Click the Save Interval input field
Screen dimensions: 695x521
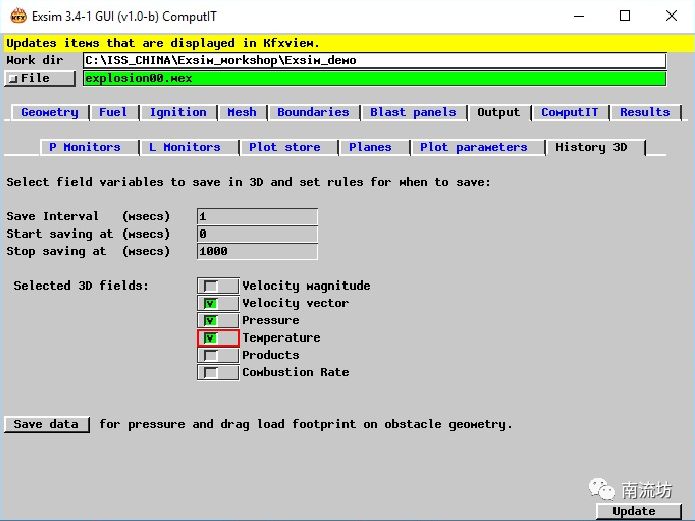(x=257, y=216)
